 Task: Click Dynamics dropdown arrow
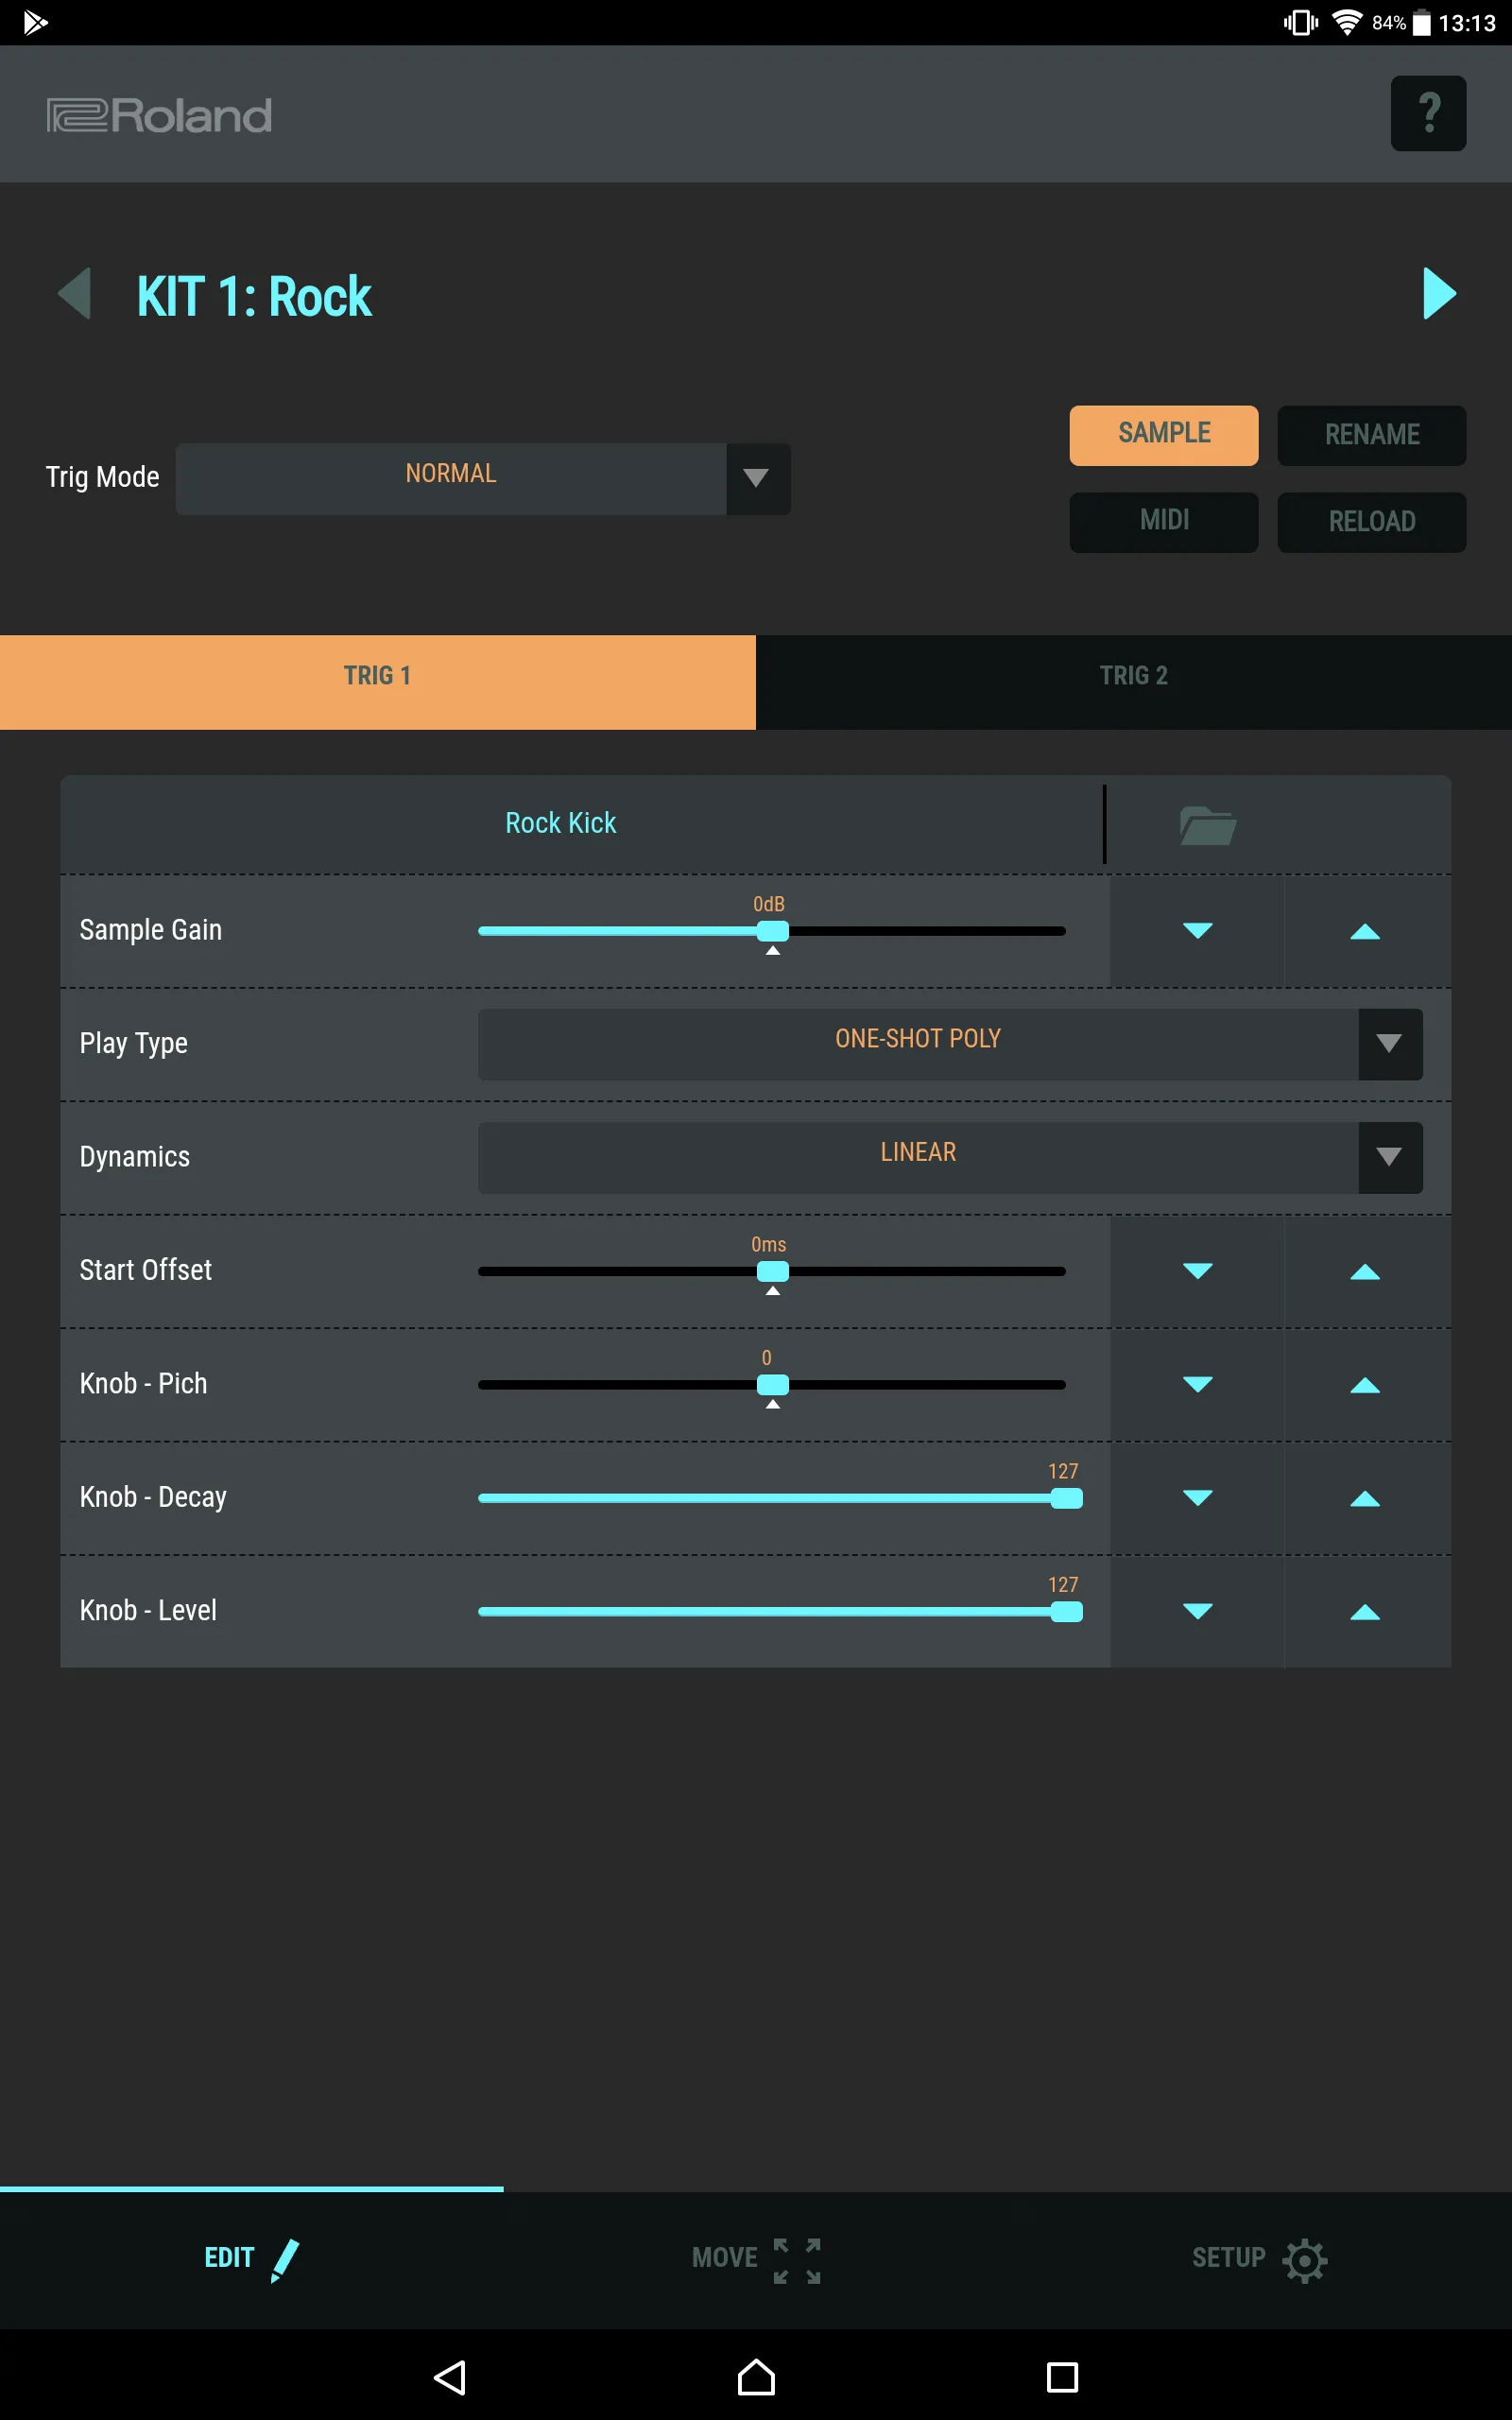tap(1390, 1157)
